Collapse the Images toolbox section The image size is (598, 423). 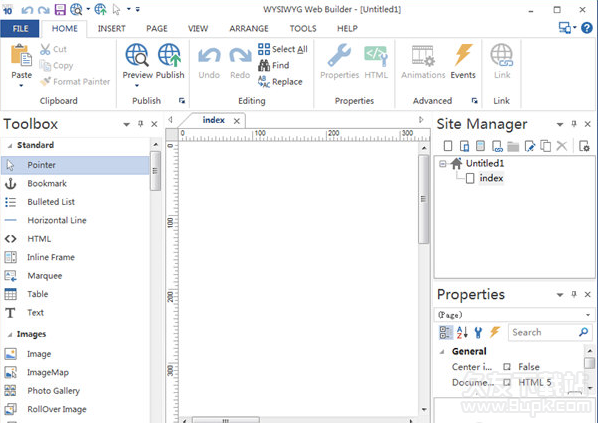coord(10,335)
